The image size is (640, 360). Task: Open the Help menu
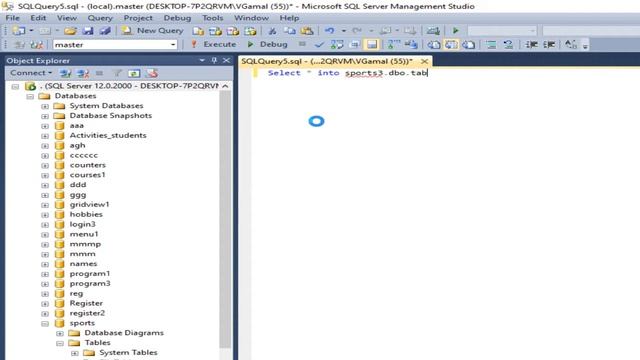coord(289,18)
